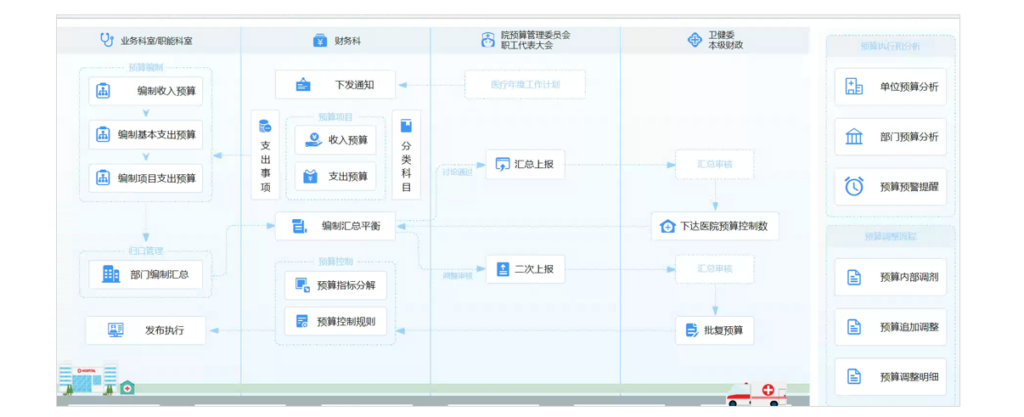
Task: Select the 部门编制汇总 building icon
Action: pyautogui.click(x=111, y=274)
